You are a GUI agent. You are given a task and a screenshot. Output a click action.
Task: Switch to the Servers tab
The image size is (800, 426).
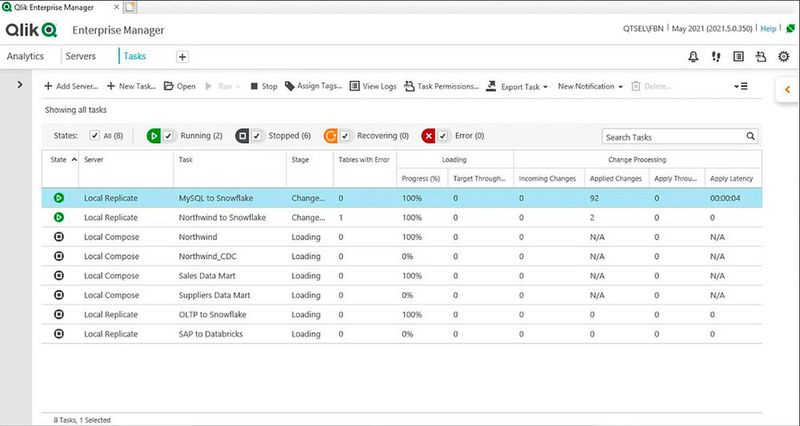(81, 56)
